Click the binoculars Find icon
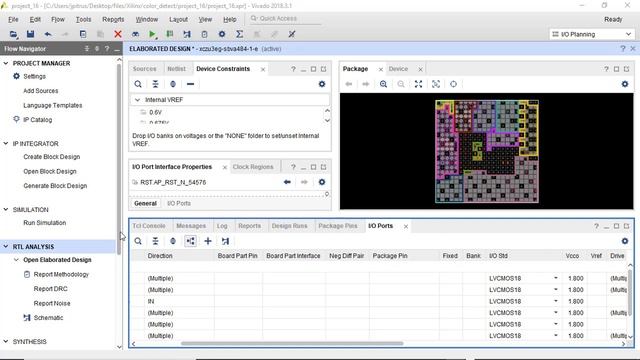 (x=135, y=34)
